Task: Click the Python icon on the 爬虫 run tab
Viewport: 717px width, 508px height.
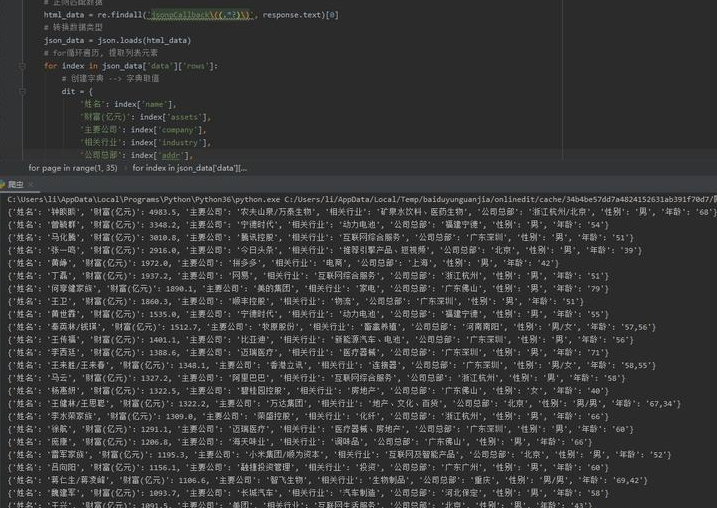Action: tap(2, 184)
